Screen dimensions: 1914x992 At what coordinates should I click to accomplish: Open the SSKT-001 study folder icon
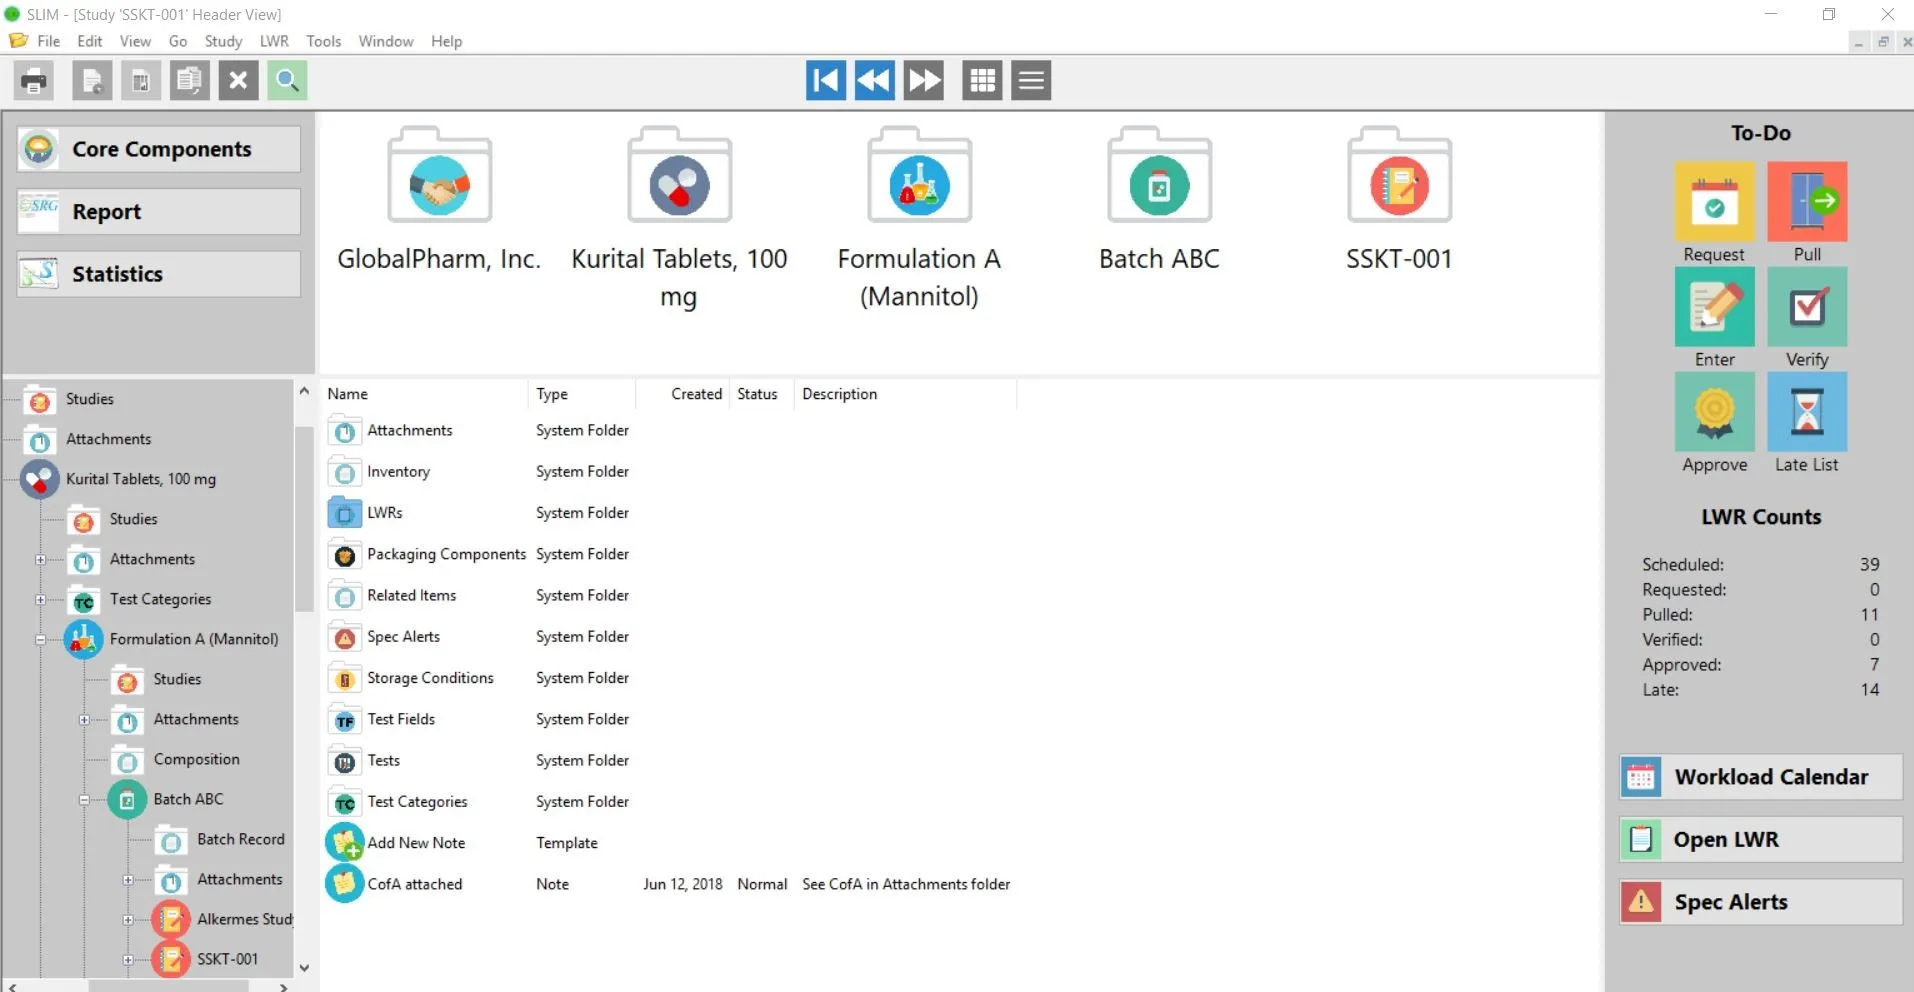(1399, 176)
